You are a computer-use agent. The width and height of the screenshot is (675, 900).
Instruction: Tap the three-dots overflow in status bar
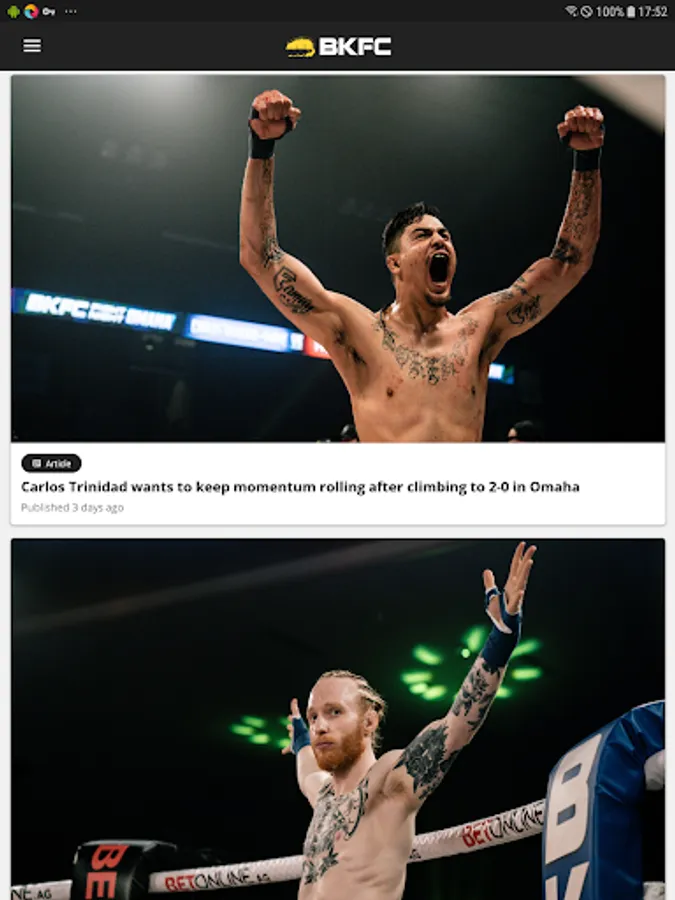(71, 11)
